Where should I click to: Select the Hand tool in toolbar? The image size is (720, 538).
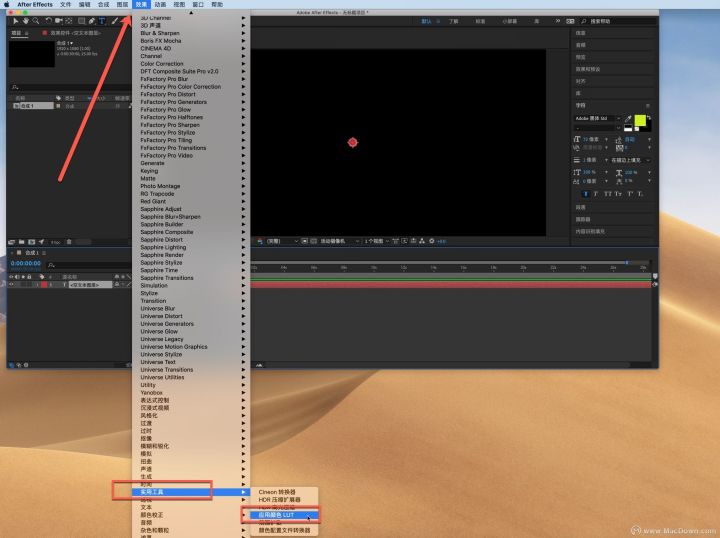pyautogui.click(x=26, y=21)
